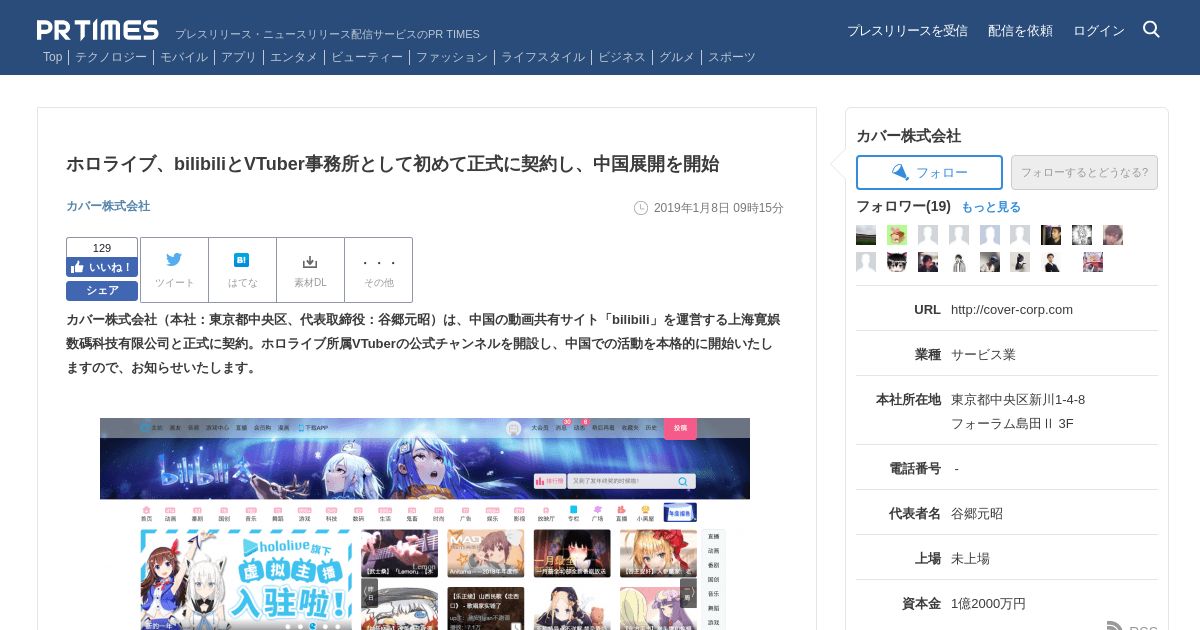Select エンタメ category

click(x=294, y=57)
